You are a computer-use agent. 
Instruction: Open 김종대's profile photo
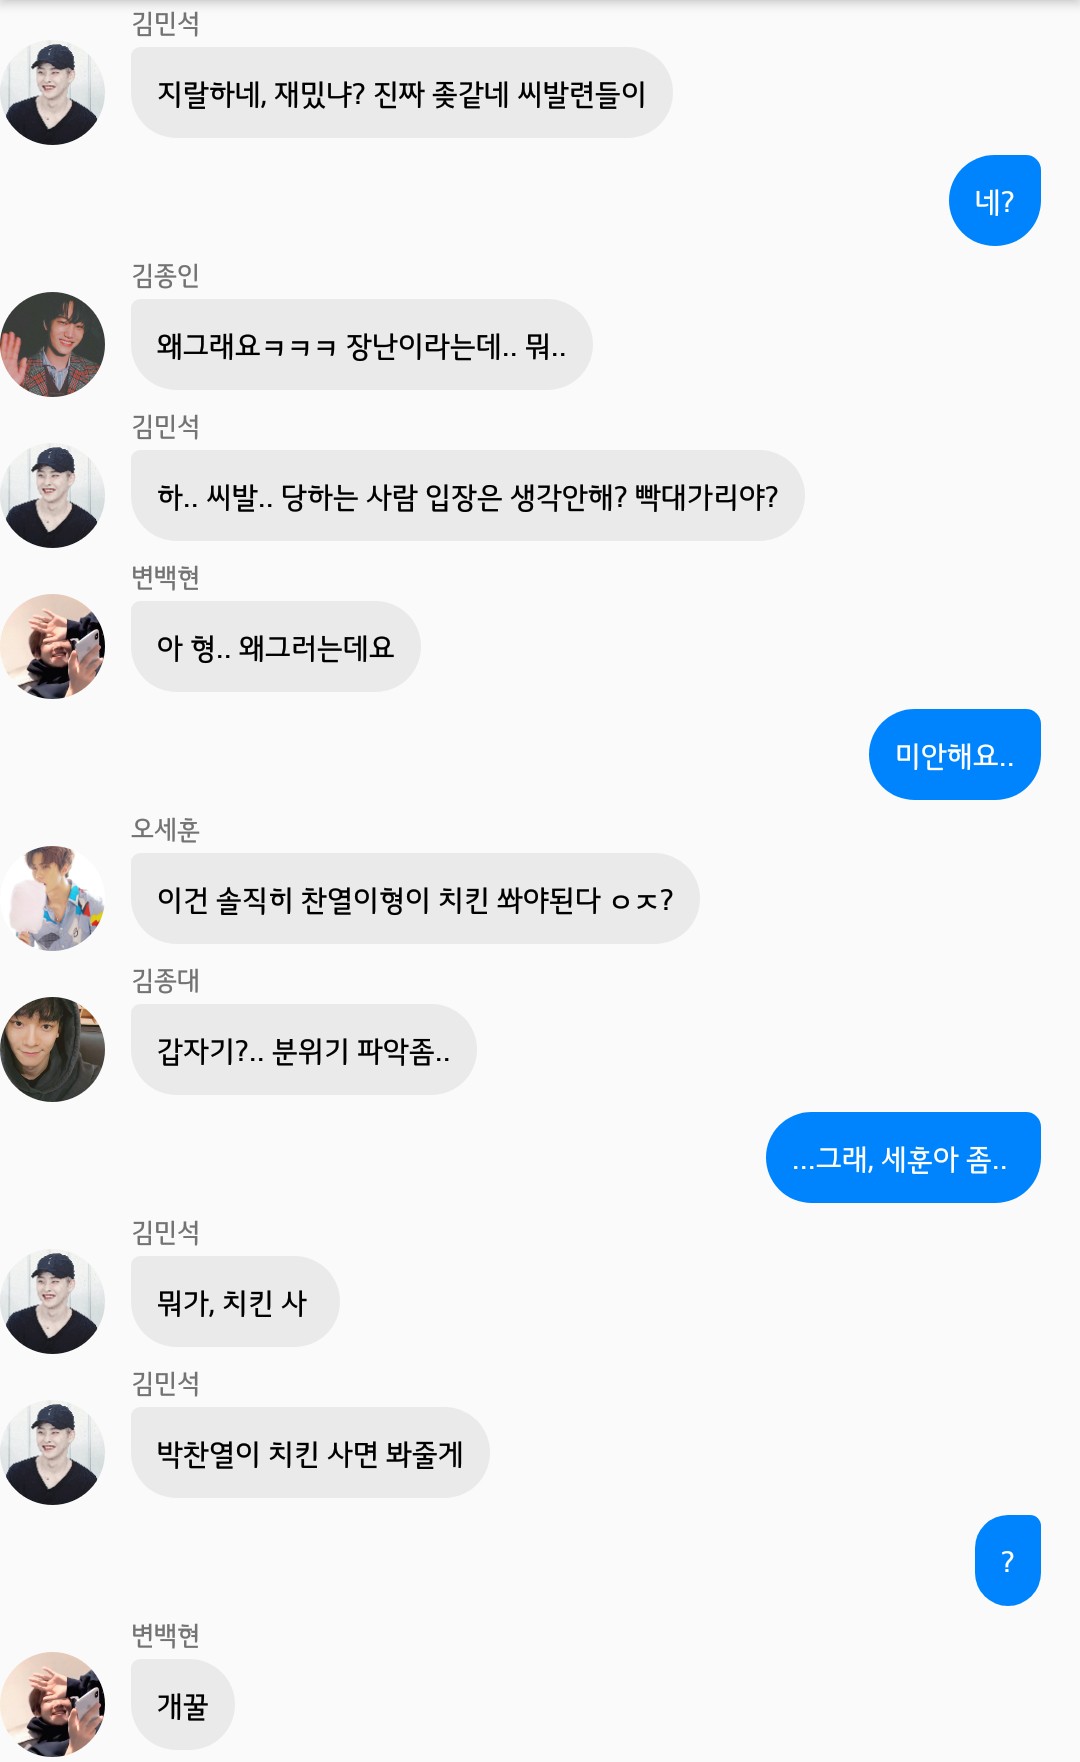53,1049
